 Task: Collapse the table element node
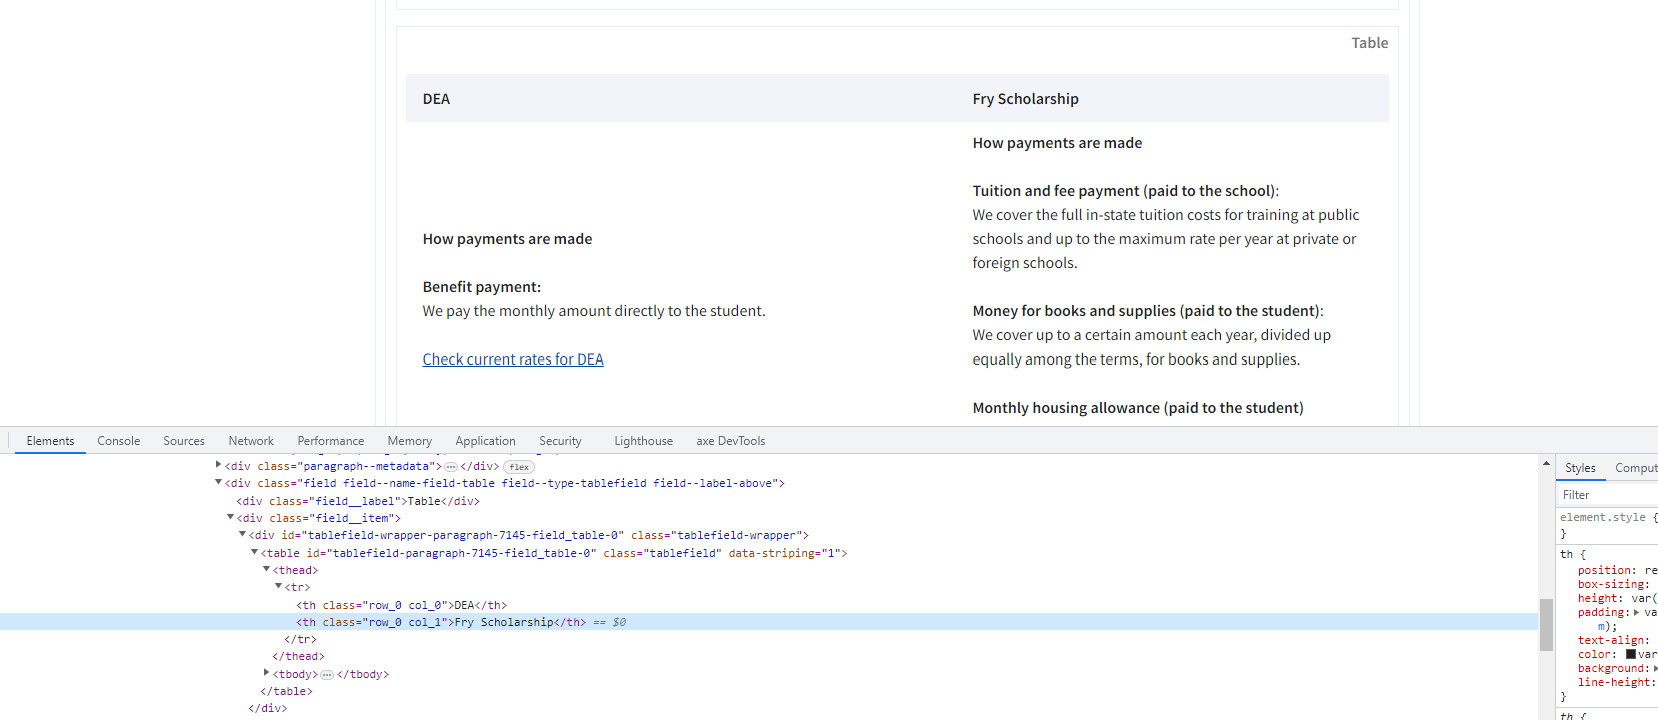[254, 552]
